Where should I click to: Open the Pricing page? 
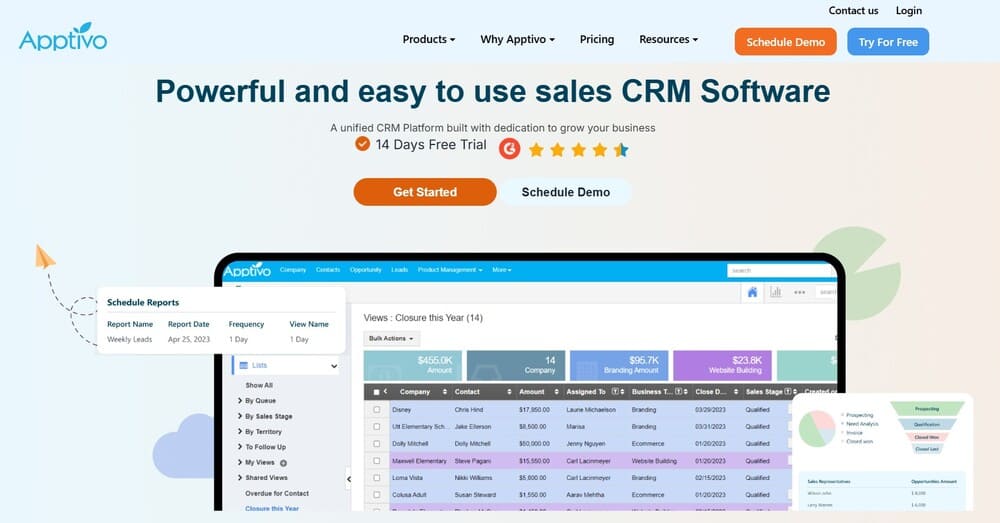click(x=597, y=40)
